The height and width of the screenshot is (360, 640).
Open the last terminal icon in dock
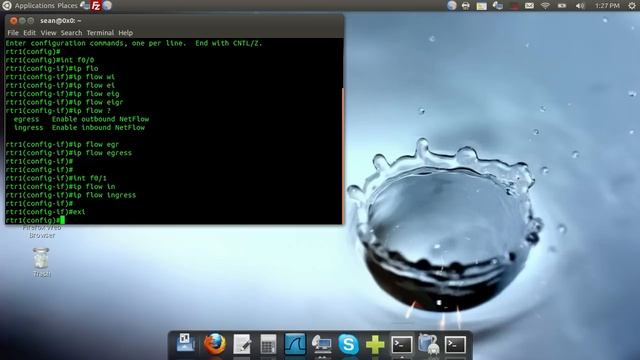pos(455,344)
